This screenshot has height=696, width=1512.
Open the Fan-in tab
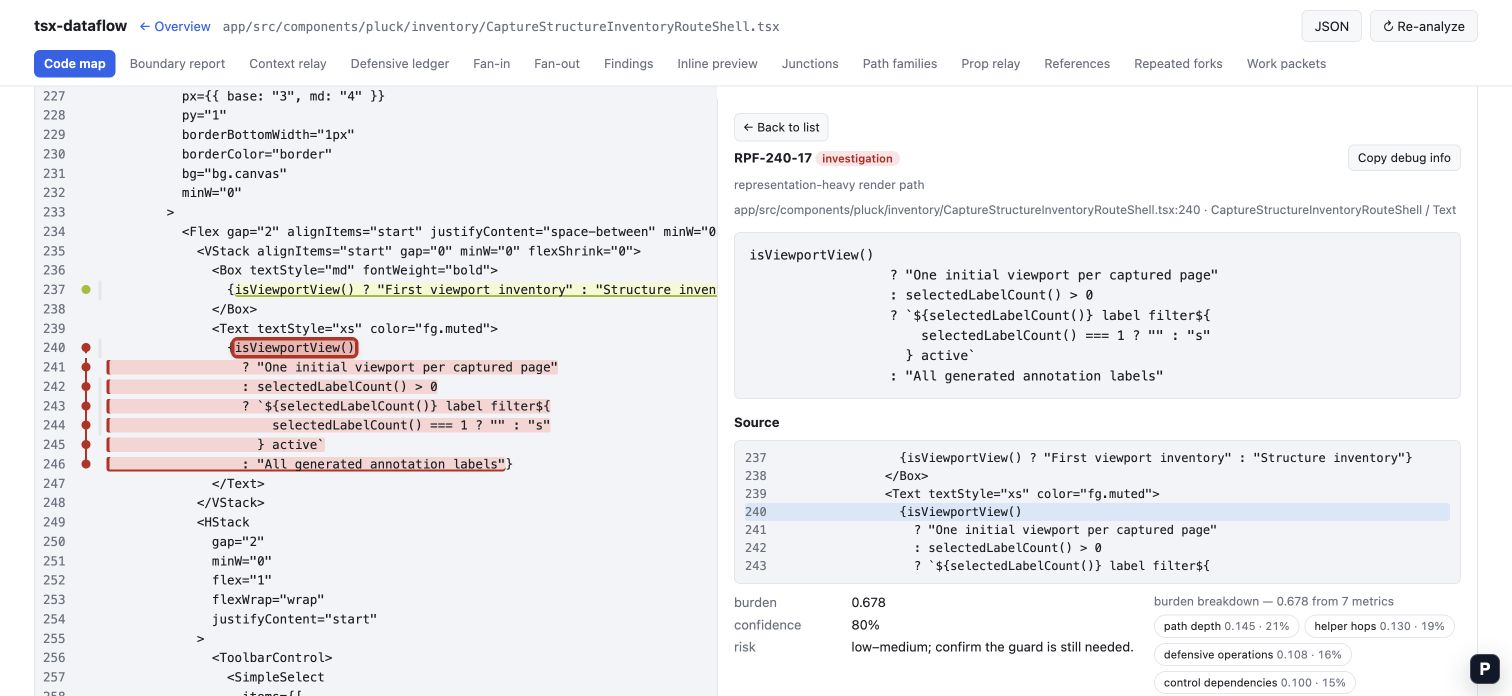[492, 63]
